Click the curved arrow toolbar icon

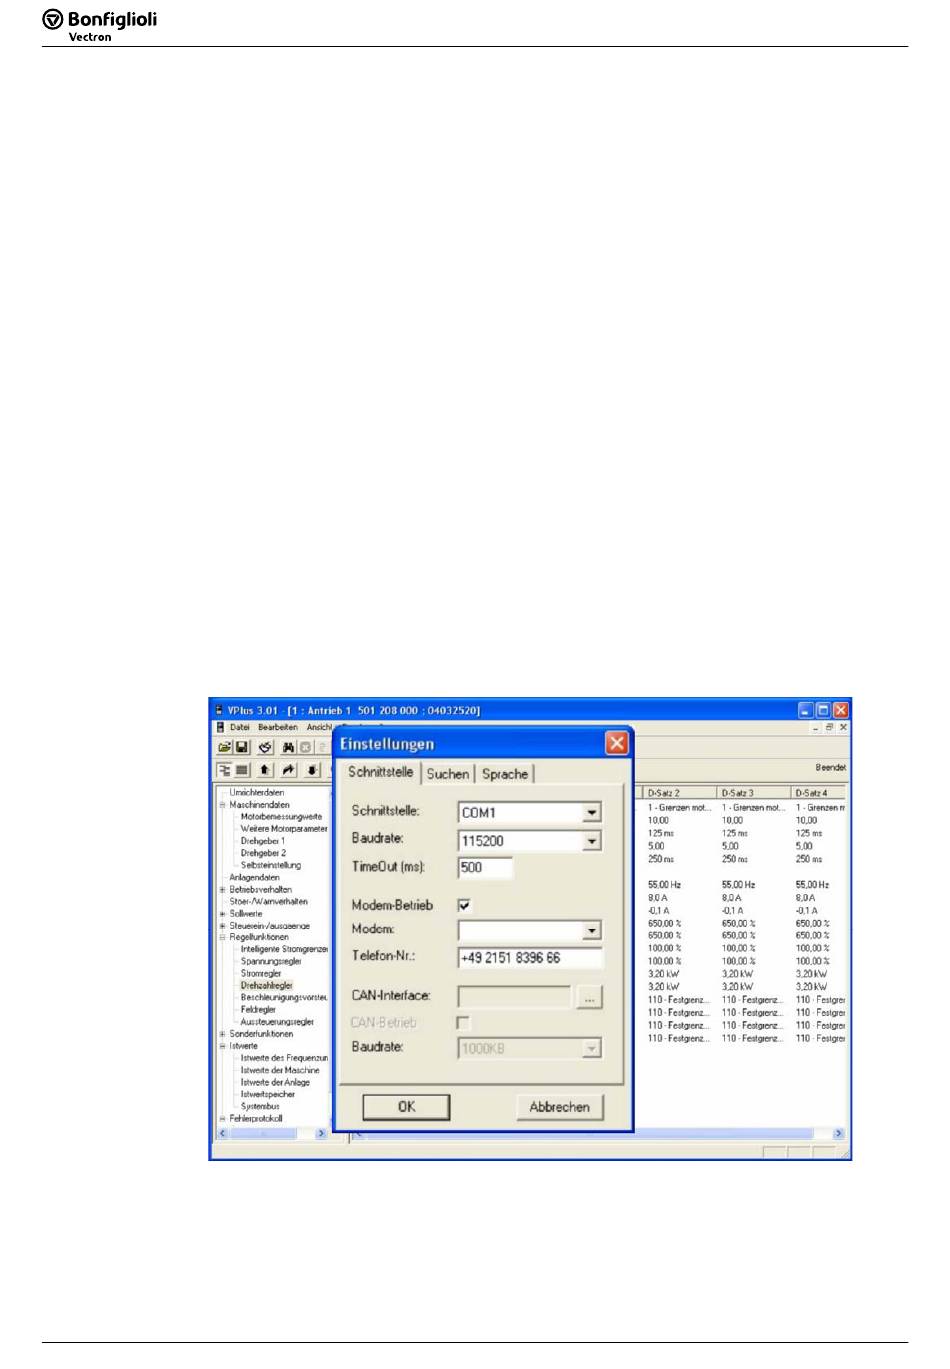[289, 770]
